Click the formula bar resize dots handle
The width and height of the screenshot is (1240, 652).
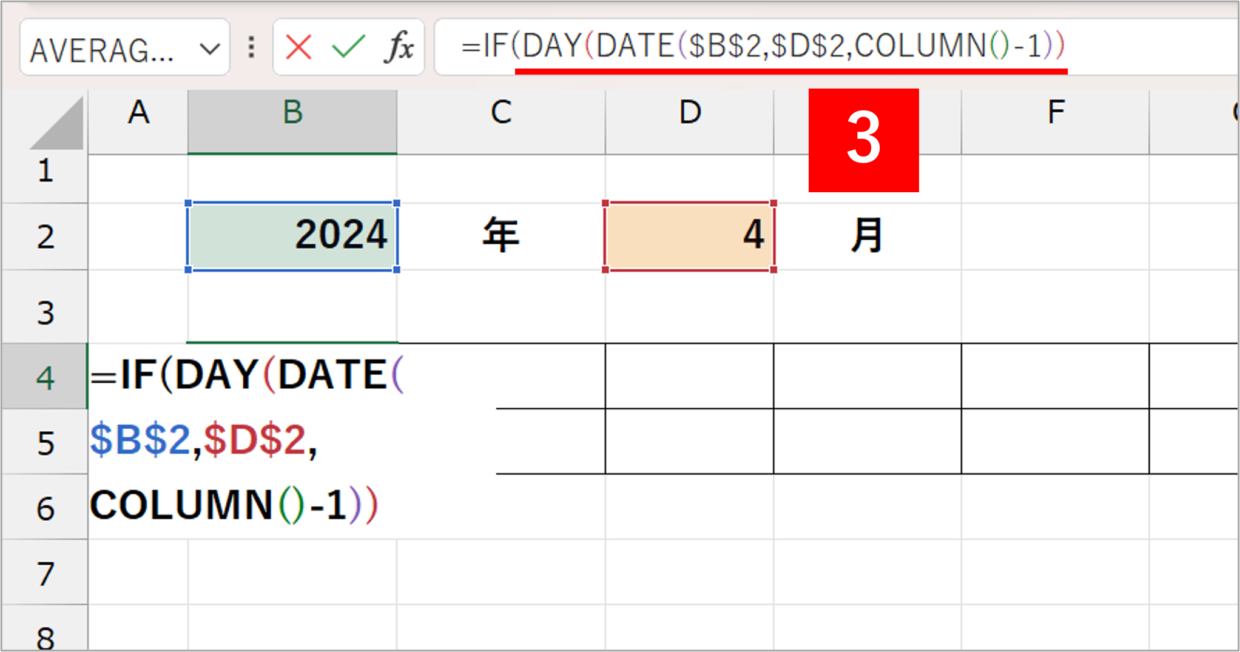click(251, 47)
